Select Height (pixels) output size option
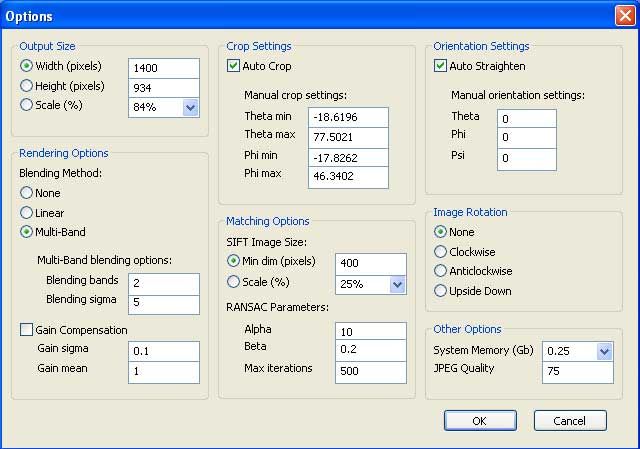 pyautogui.click(x=27, y=86)
